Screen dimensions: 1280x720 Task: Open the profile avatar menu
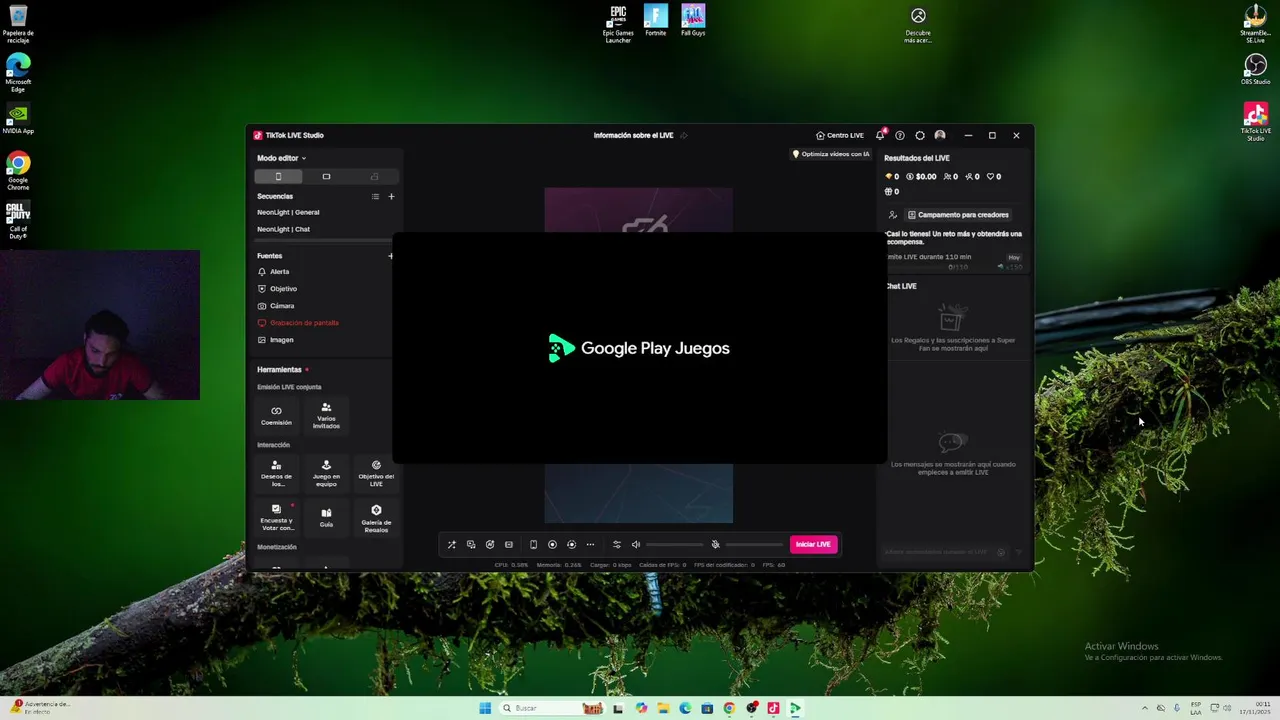click(940, 135)
